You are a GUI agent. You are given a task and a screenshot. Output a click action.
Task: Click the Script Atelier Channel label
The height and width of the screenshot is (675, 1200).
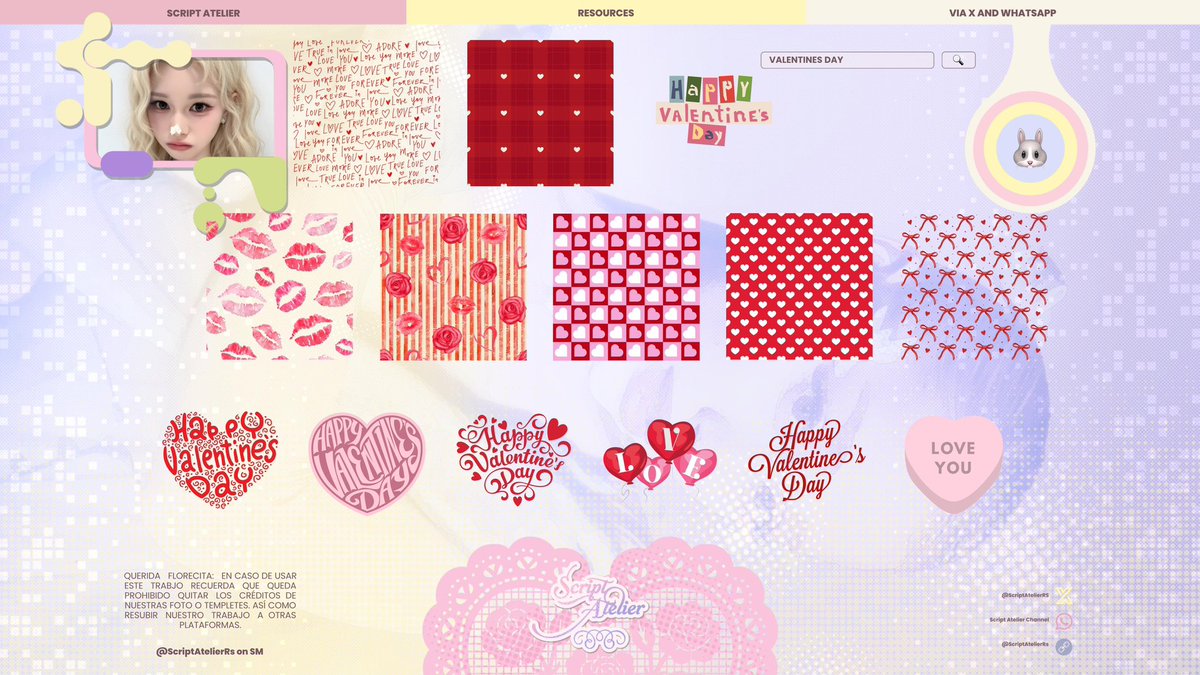coord(1019,620)
